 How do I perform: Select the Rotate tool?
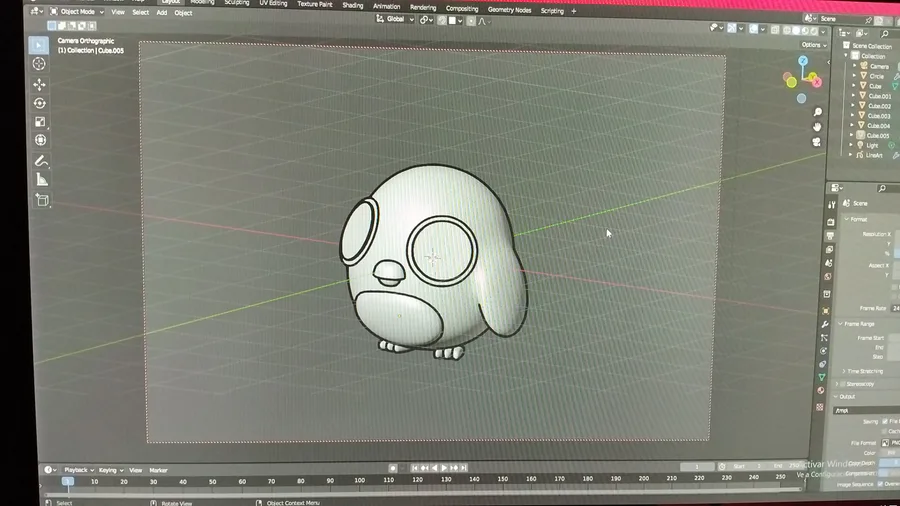point(40,103)
